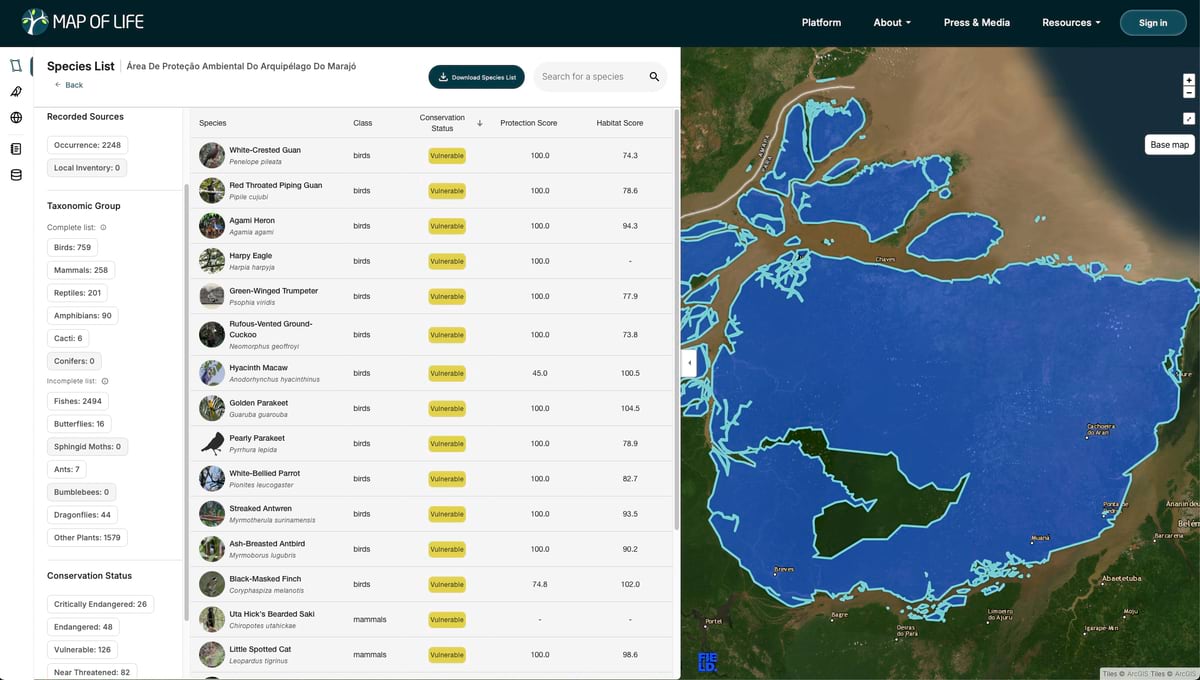The height and width of the screenshot is (680, 1200).
Task: Click the Map of Life tree logo
Action: [35, 22]
